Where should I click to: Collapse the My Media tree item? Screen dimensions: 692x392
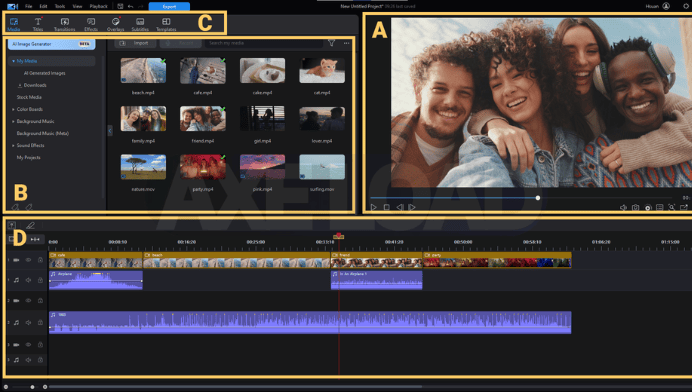[x=13, y=61]
